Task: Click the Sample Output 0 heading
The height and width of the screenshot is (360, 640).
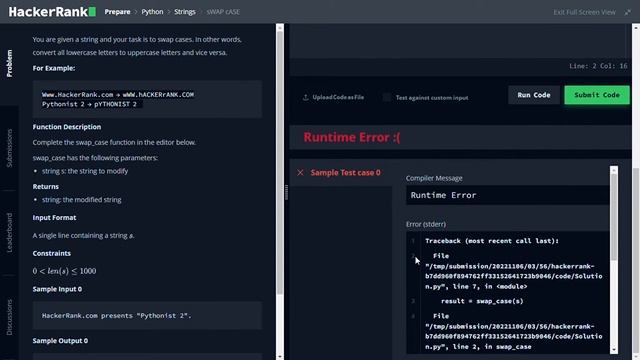Action: pyautogui.click(x=60, y=341)
